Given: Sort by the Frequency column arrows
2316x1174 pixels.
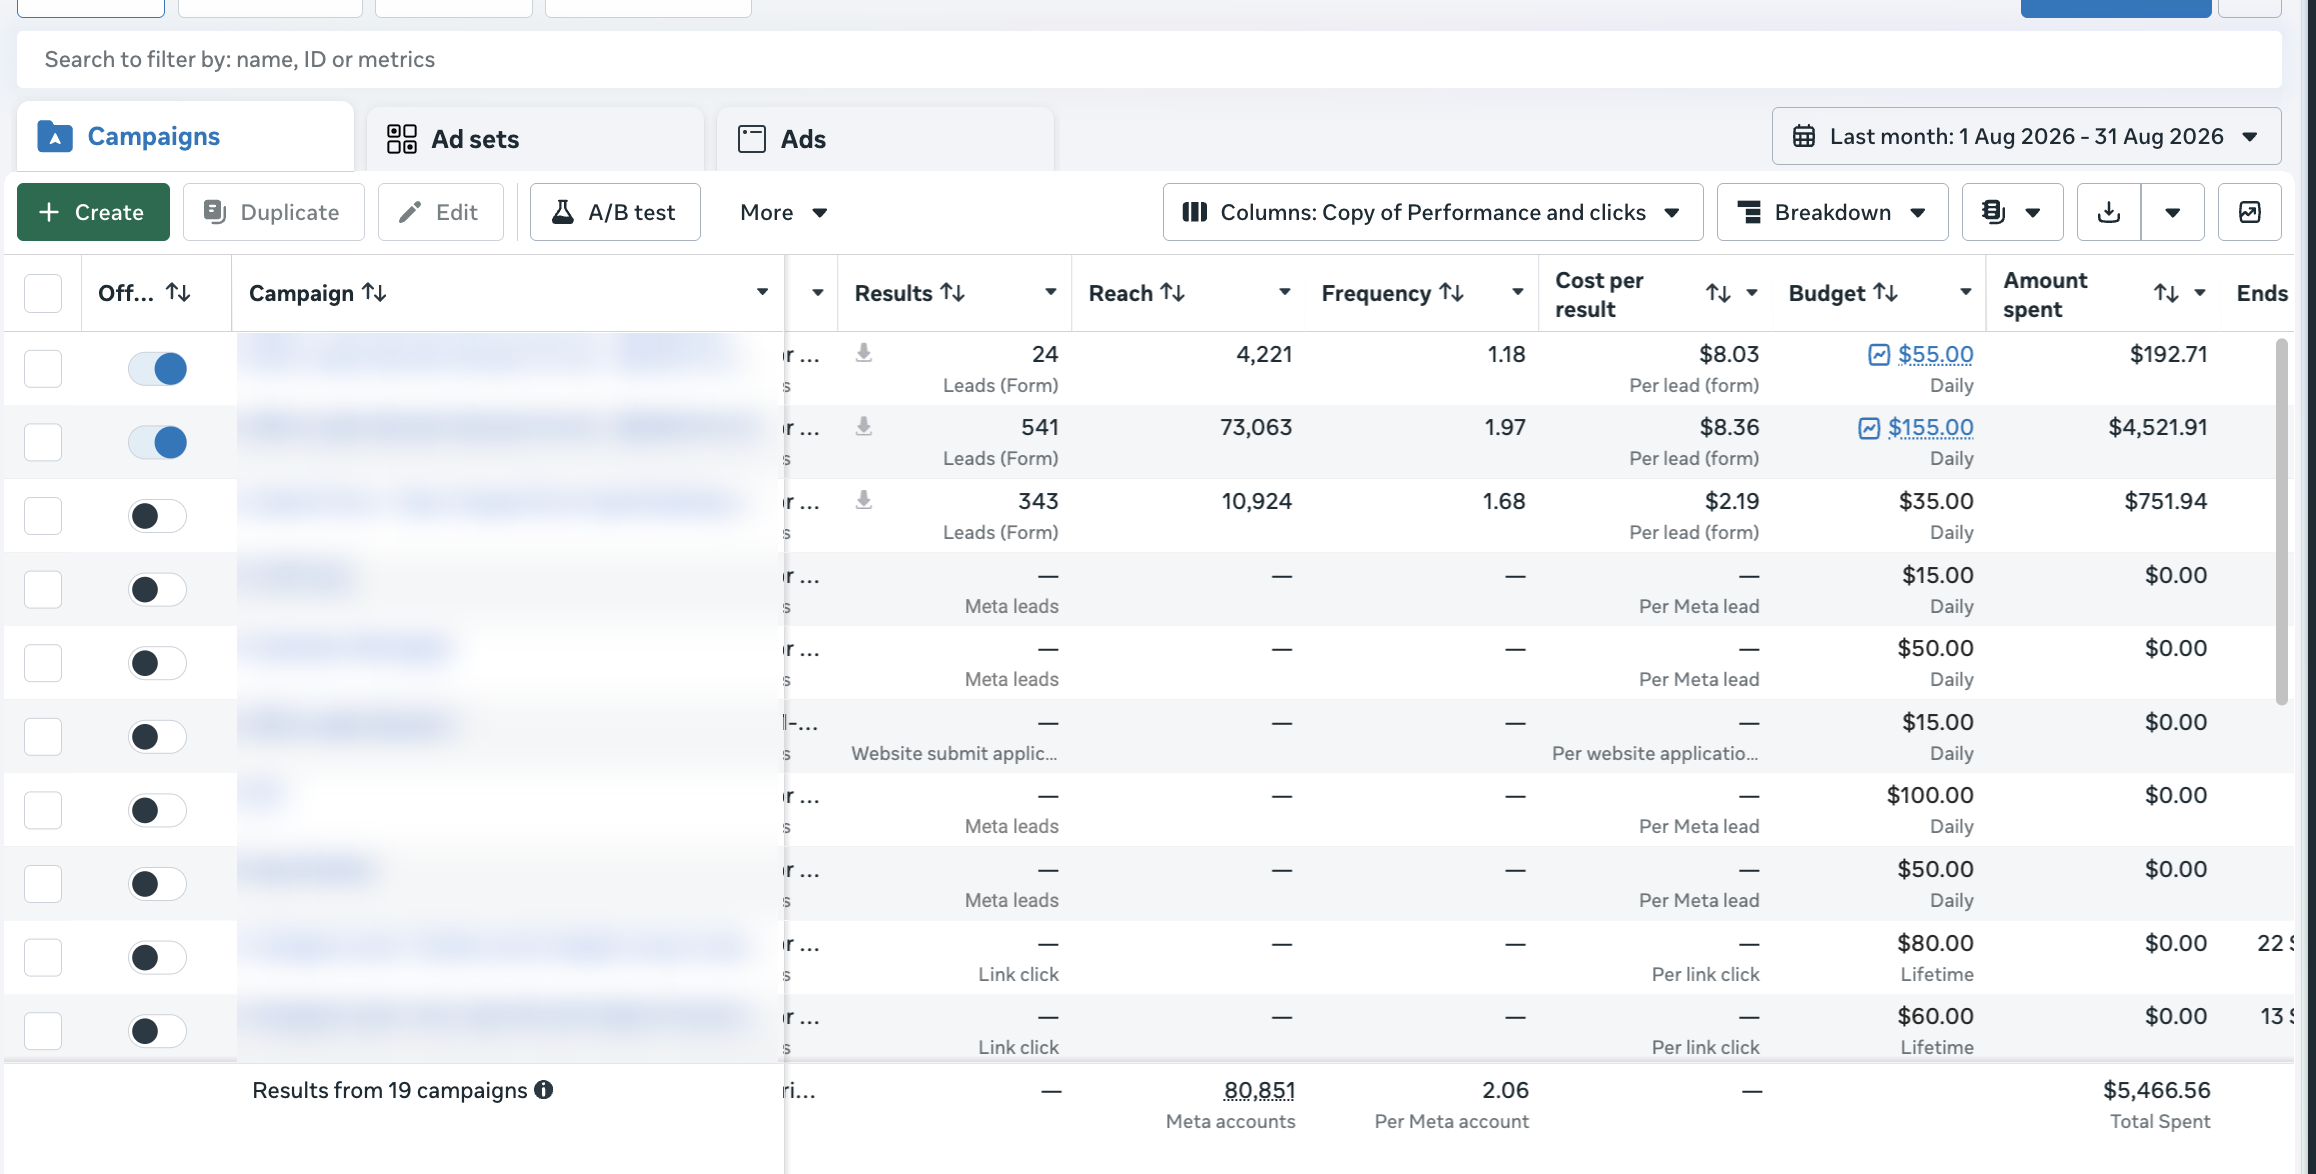Looking at the screenshot, I should pyautogui.click(x=1451, y=292).
